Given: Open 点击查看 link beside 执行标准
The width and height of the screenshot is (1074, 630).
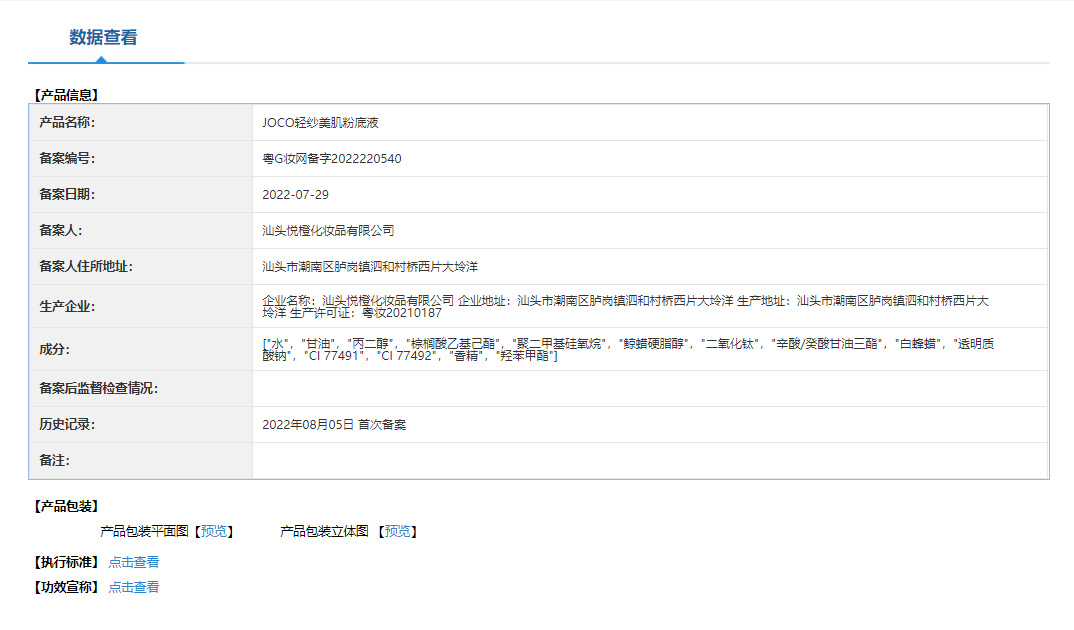Looking at the screenshot, I should click(x=134, y=562).
